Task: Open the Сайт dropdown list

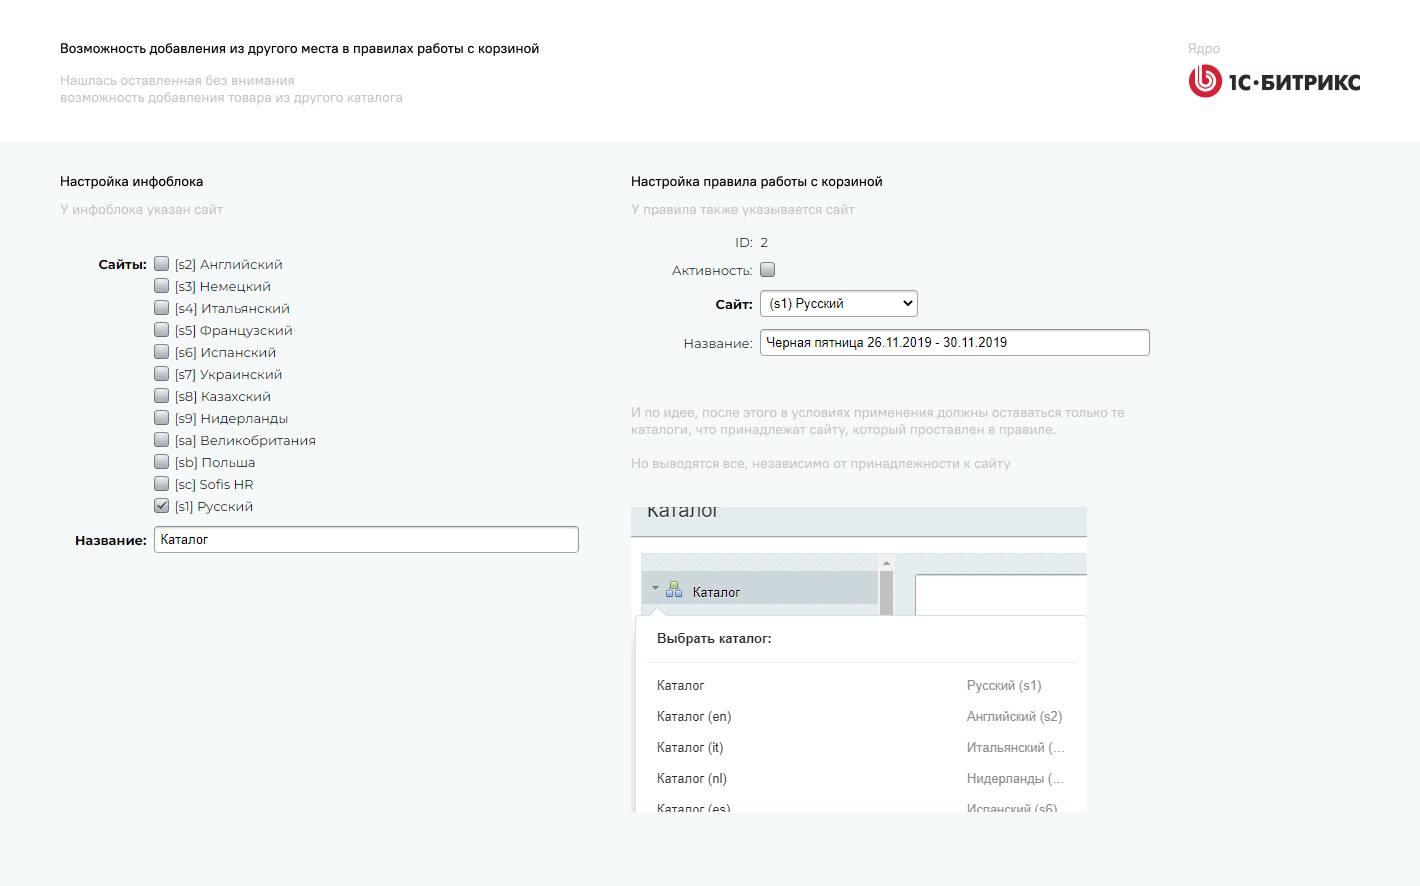Action: tap(838, 303)
